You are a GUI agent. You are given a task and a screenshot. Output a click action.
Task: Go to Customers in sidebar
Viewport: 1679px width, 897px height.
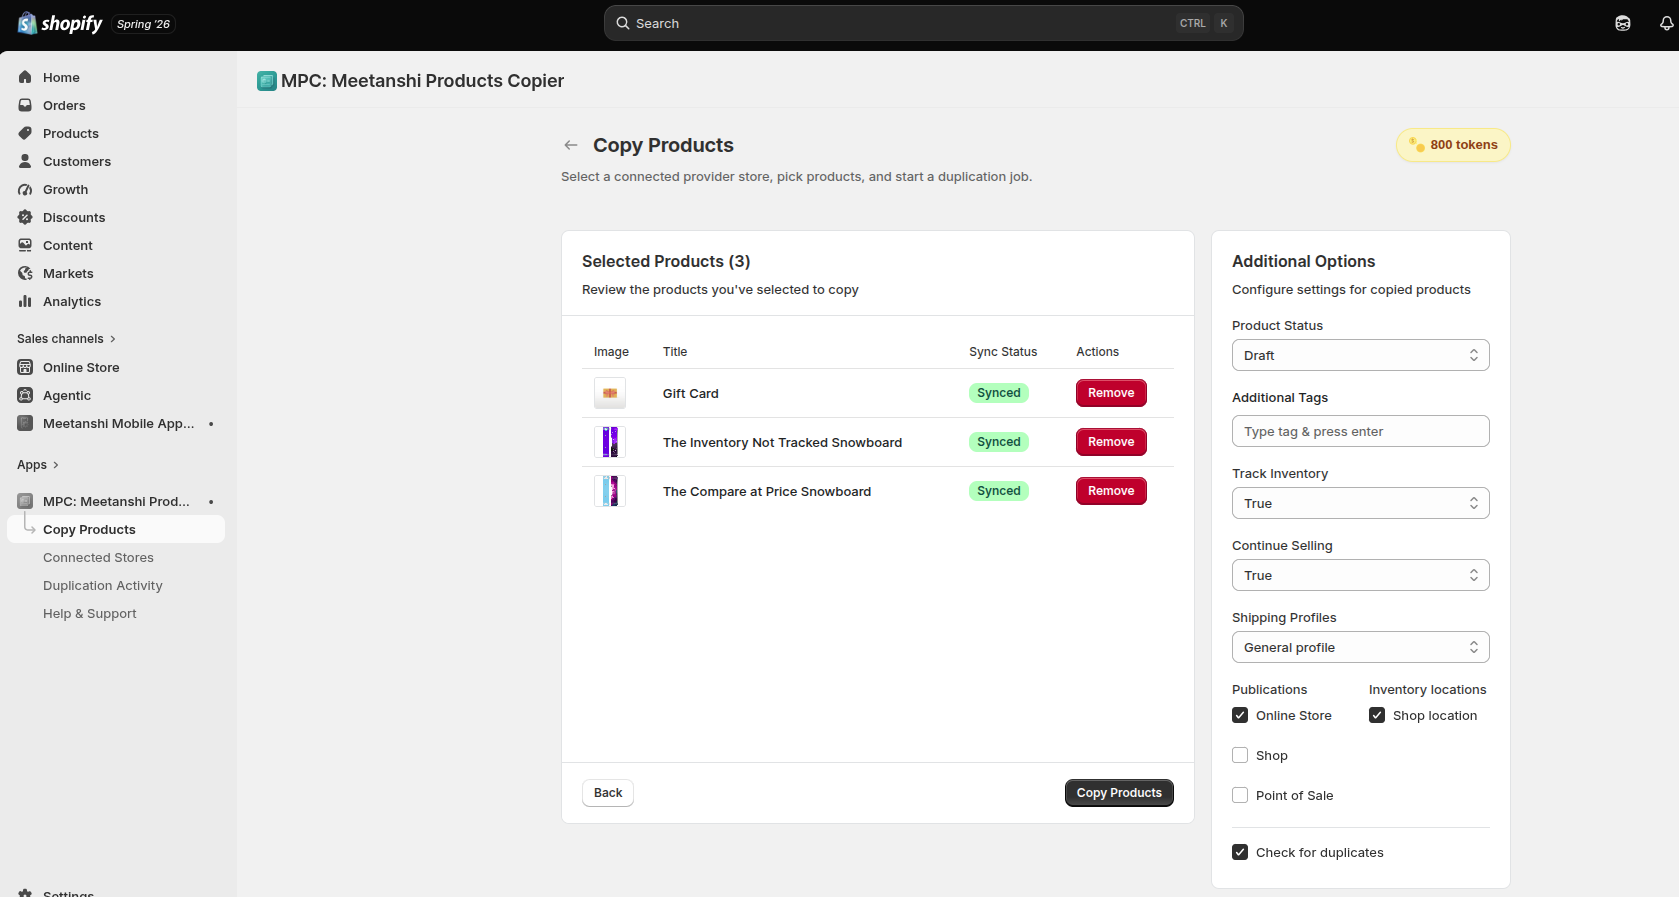[x=77, y=161]
